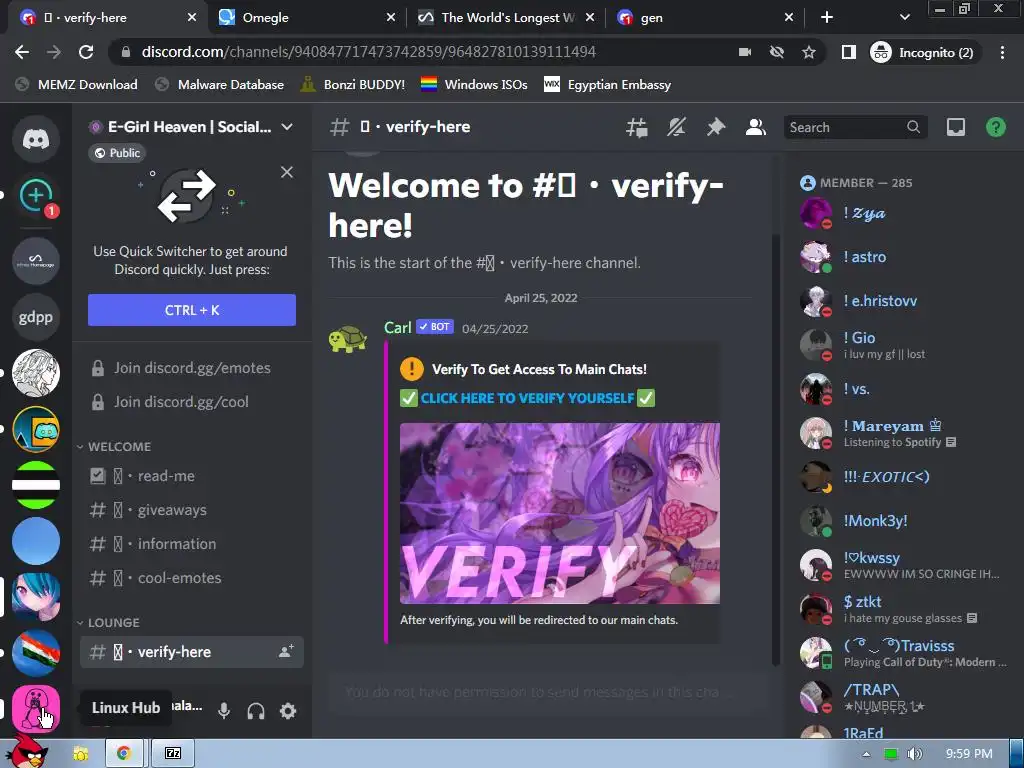Open the Bonzi BUDDY! bookmark
This screenshot has width=1024, height=768.
click(353, 85)
